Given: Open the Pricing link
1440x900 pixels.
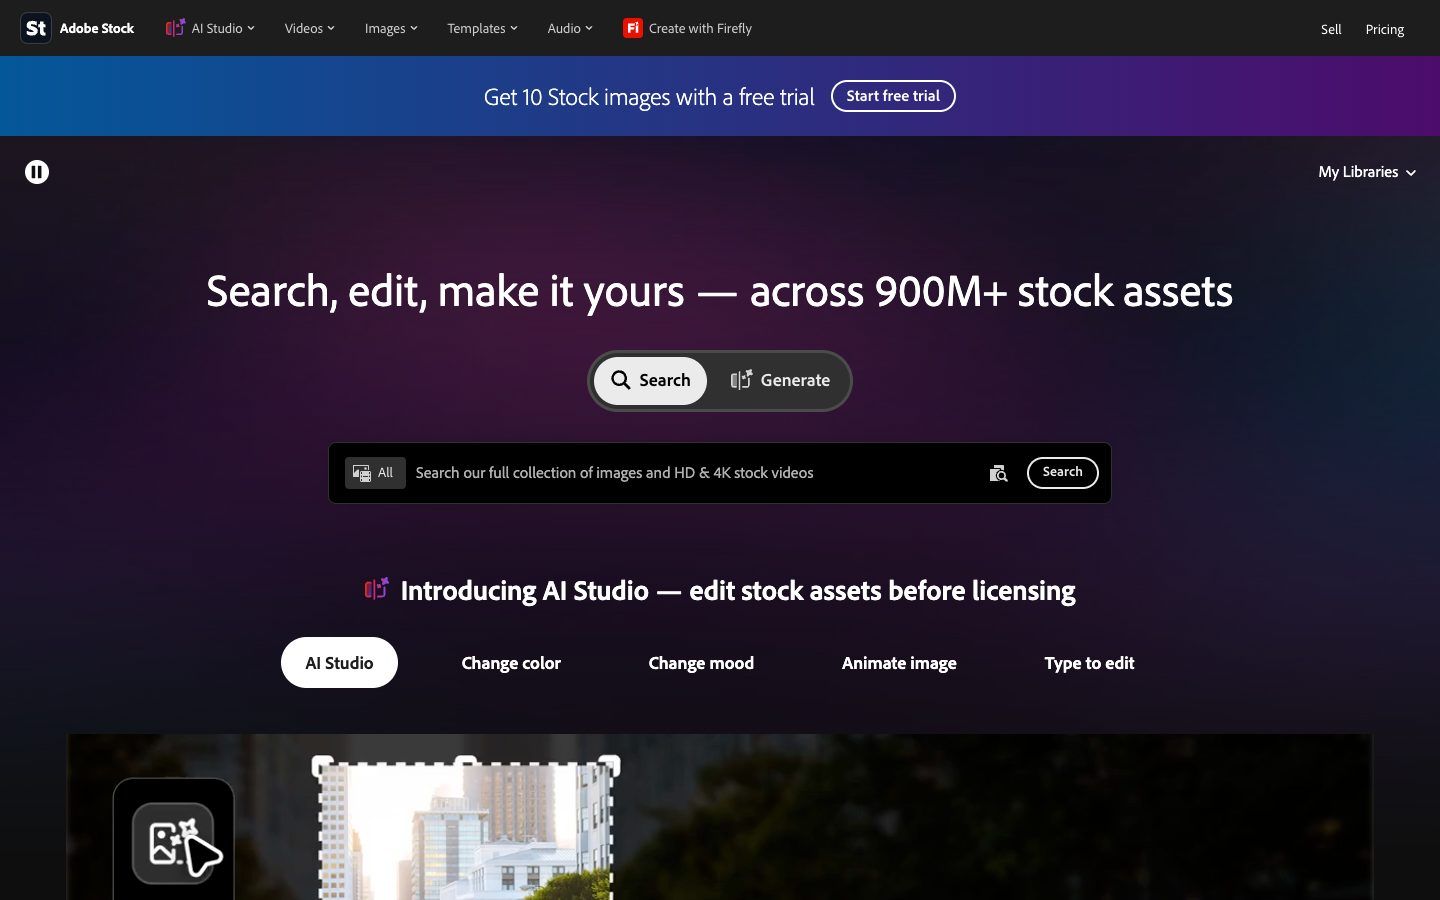Looking at the screenshot, I should pos(1385,29).
